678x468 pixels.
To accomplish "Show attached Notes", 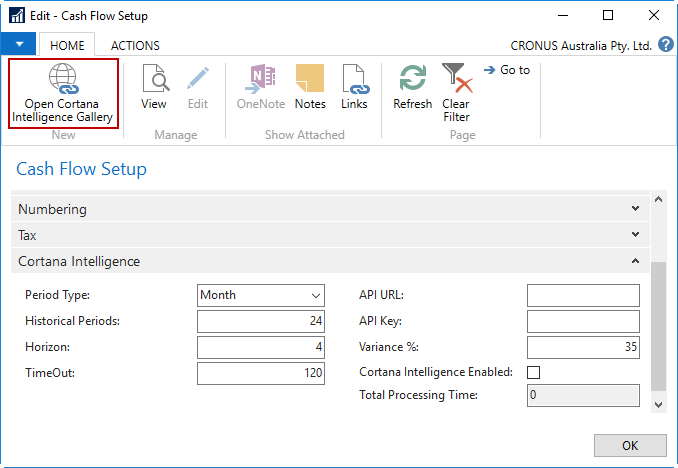I will click(x=310, y=78).
